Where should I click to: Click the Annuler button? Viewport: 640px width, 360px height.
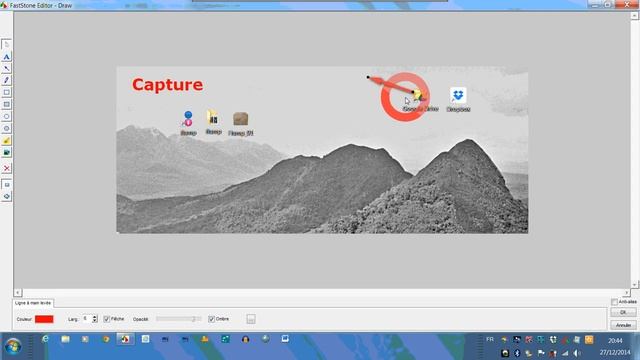(623, 325)
